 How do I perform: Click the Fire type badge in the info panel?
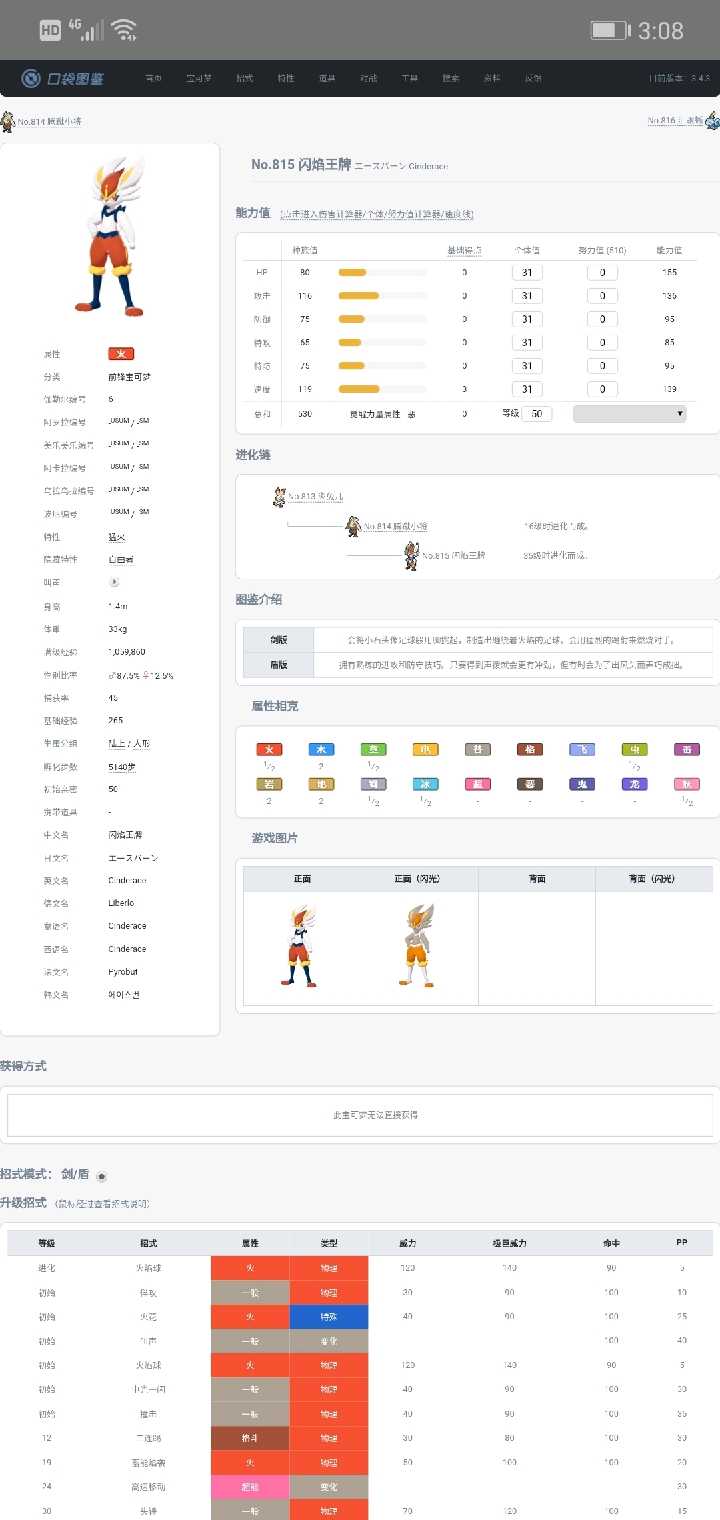click(x=121, y=354)
